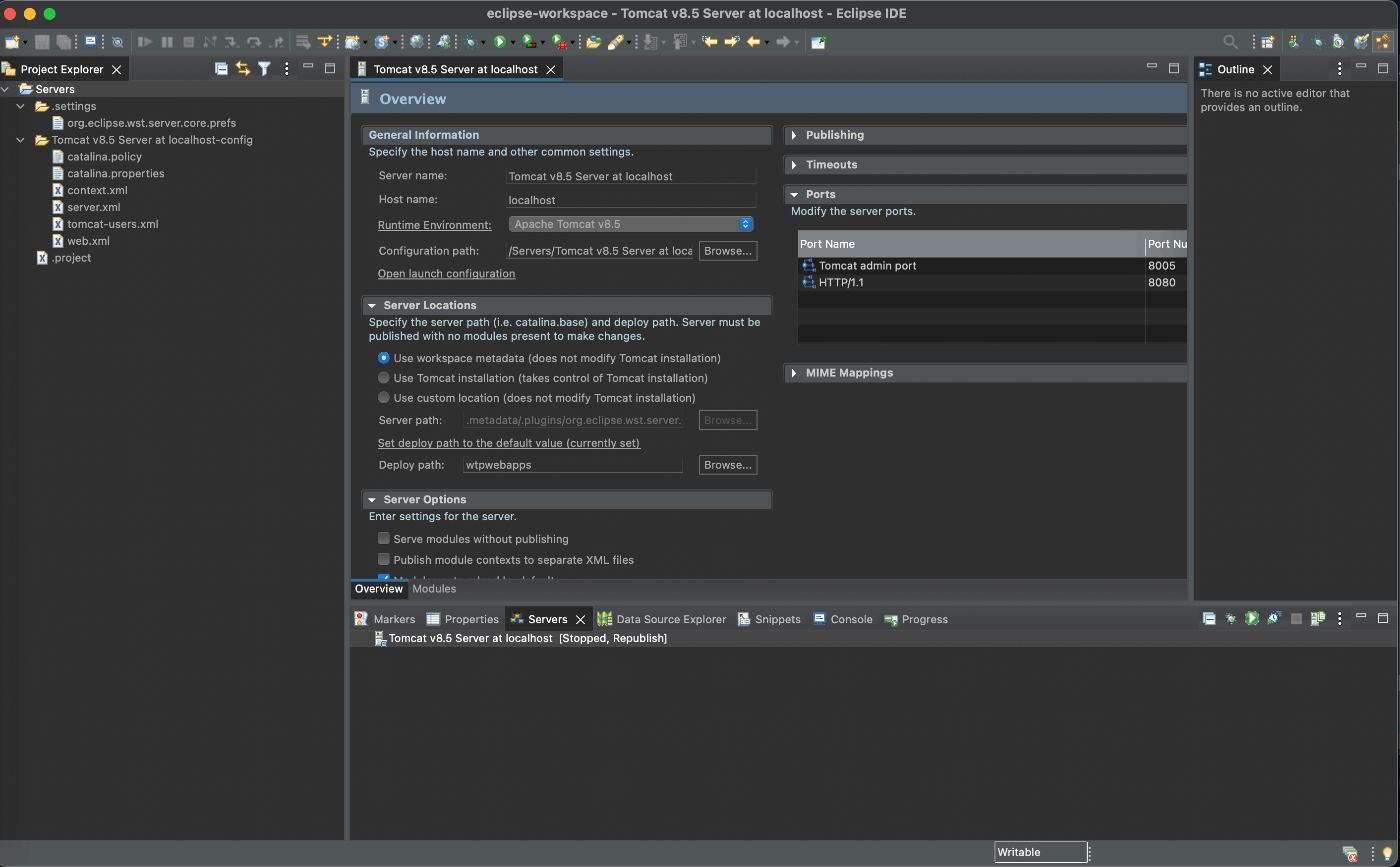Image resolution: width=1400 pixels, height=867 pixels.
Task: Select tomcat-users.xml in the tree
Action: 112,224
